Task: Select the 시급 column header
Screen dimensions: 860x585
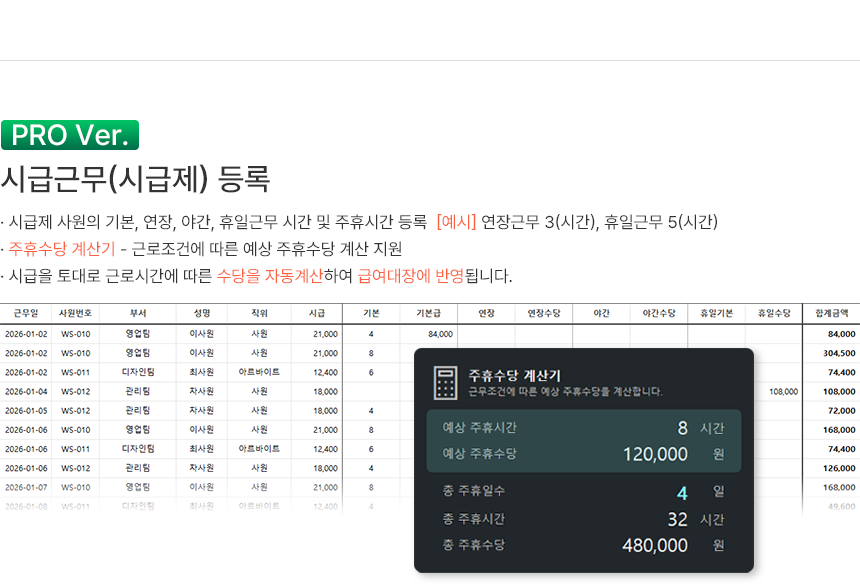Action: point(317,314)
